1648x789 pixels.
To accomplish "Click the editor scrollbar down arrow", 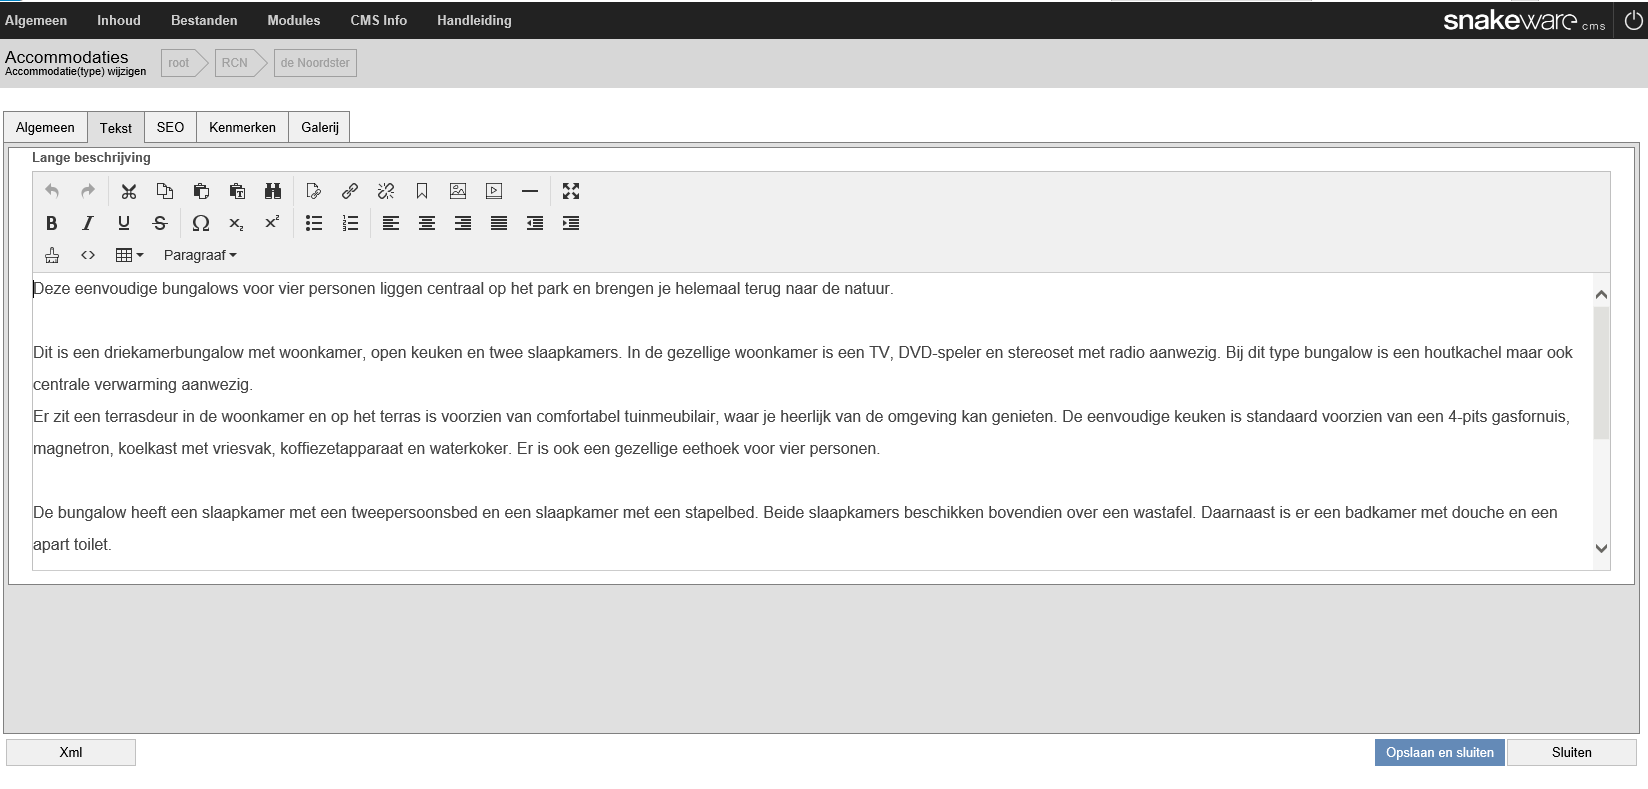I will pyautogui.click(x=1601, y=548).
